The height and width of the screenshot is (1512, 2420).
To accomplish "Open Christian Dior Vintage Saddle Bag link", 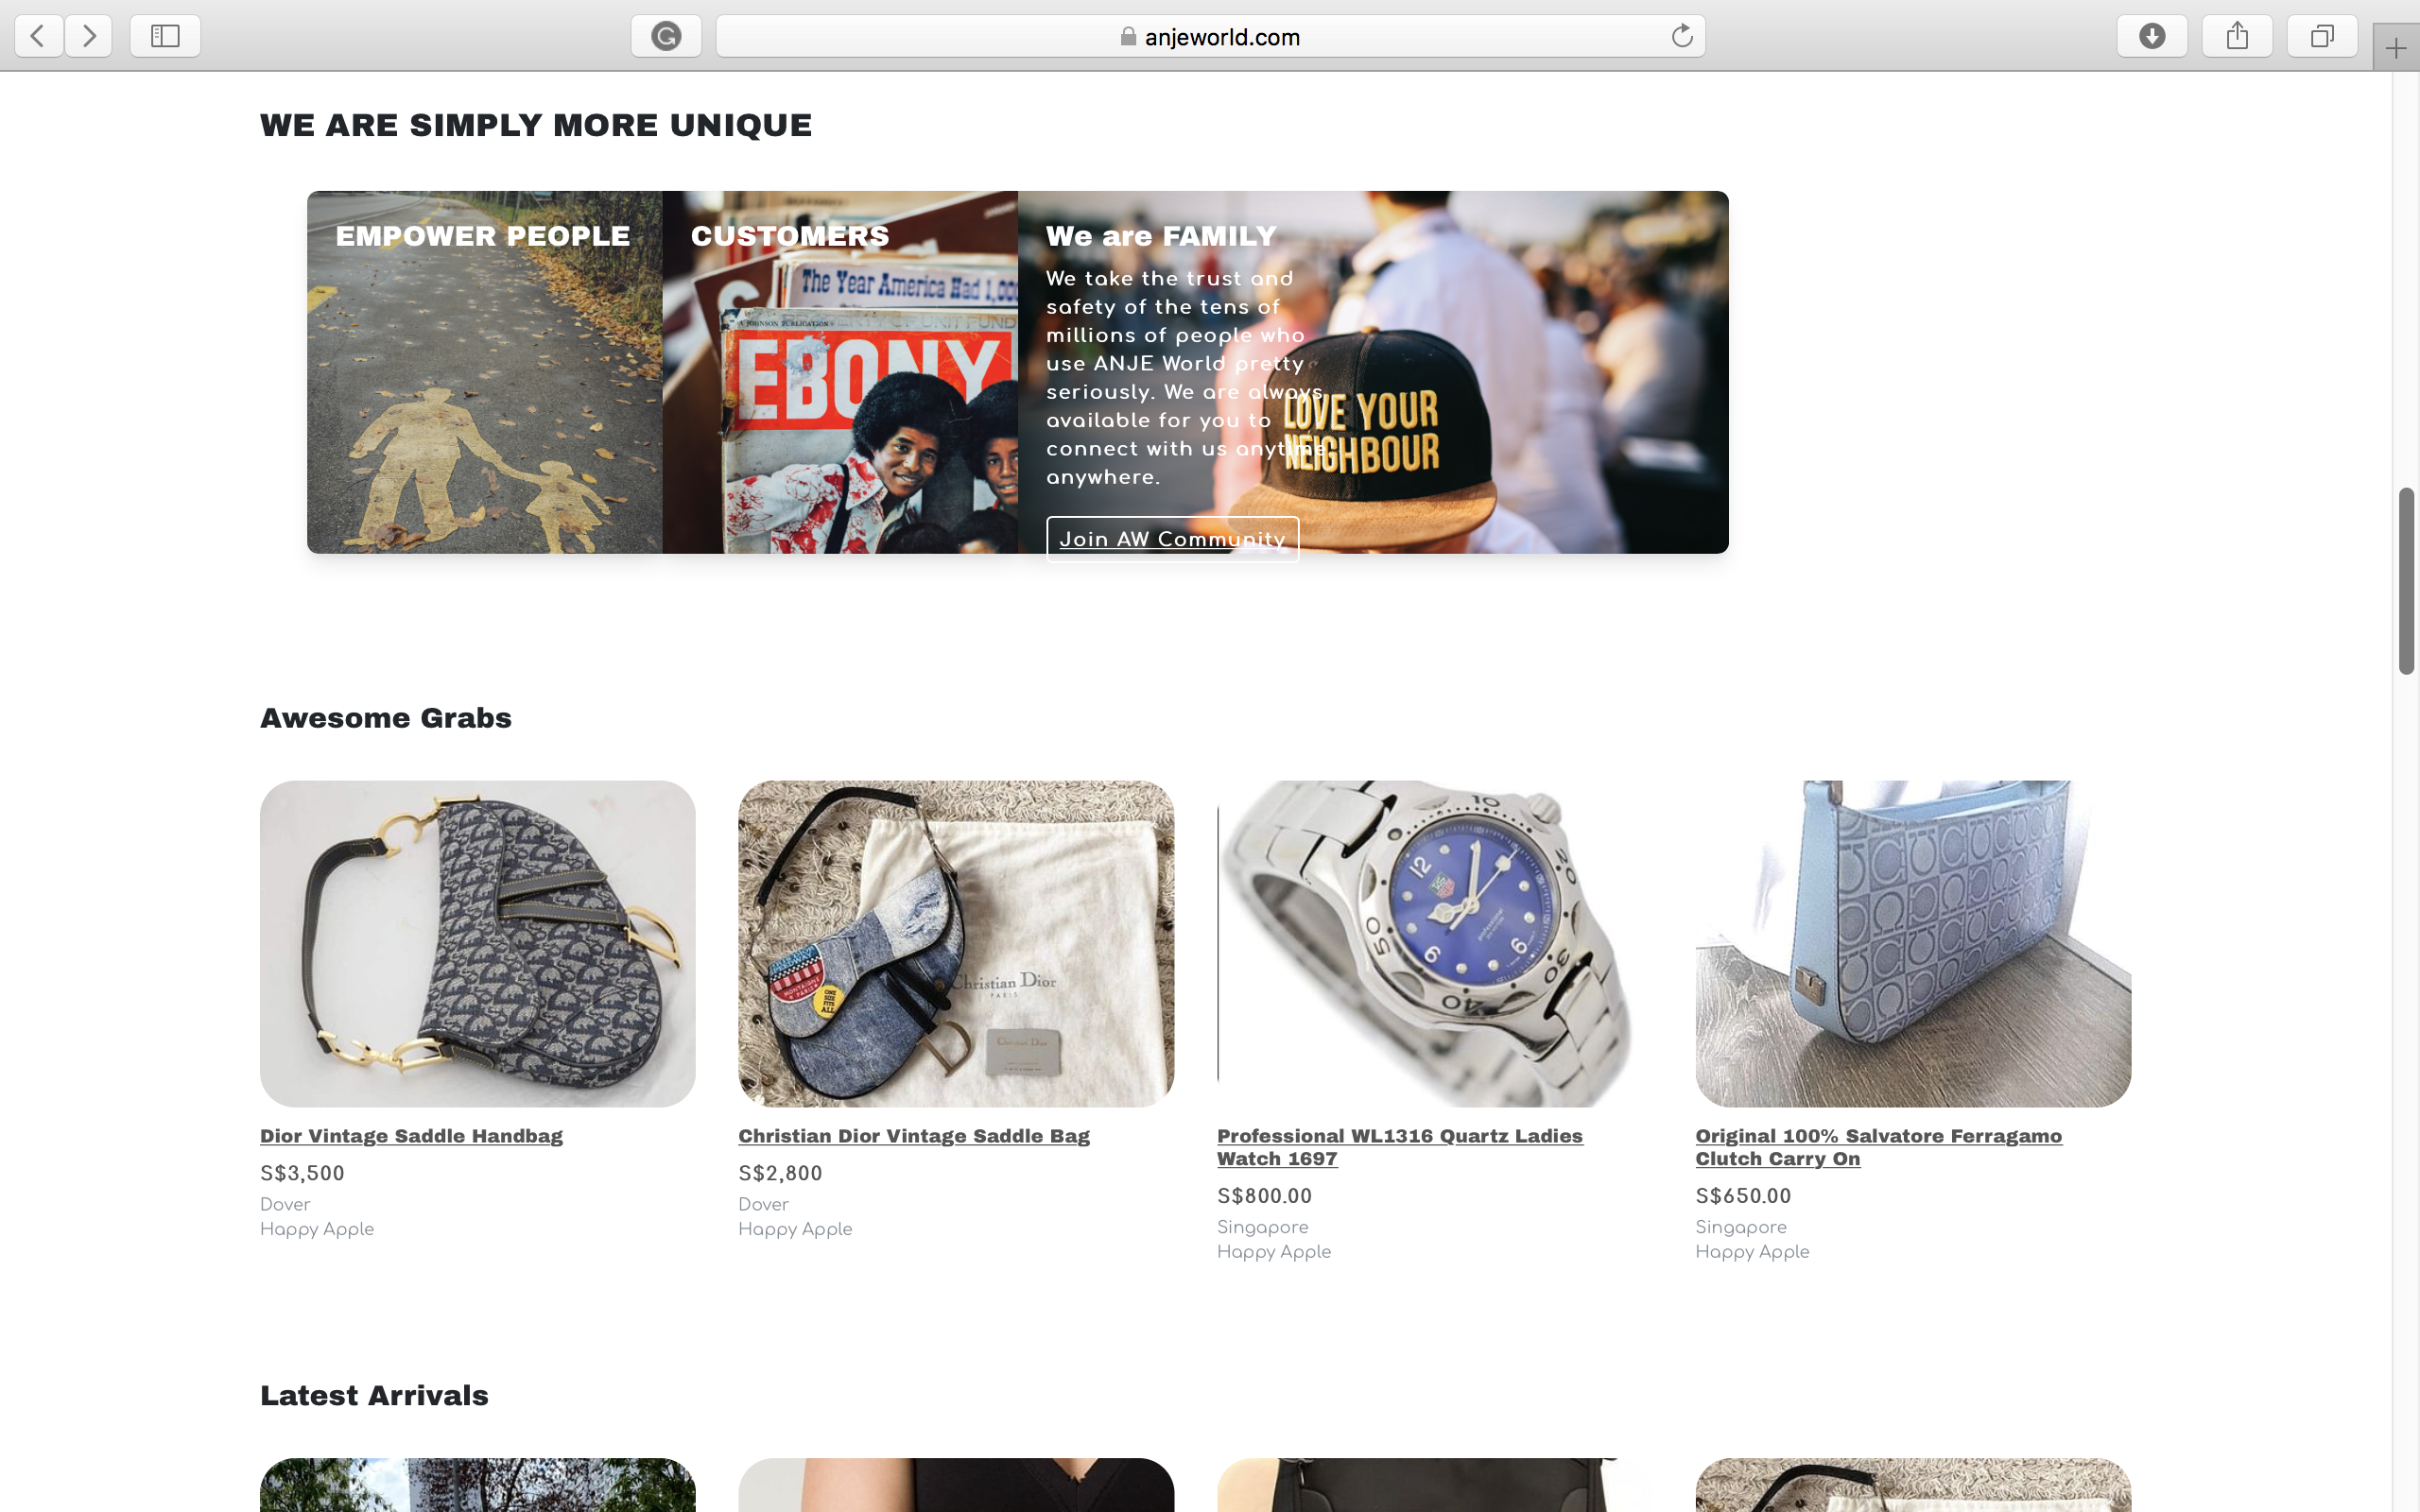I will pyautogui.click(x=914, y=1136).
